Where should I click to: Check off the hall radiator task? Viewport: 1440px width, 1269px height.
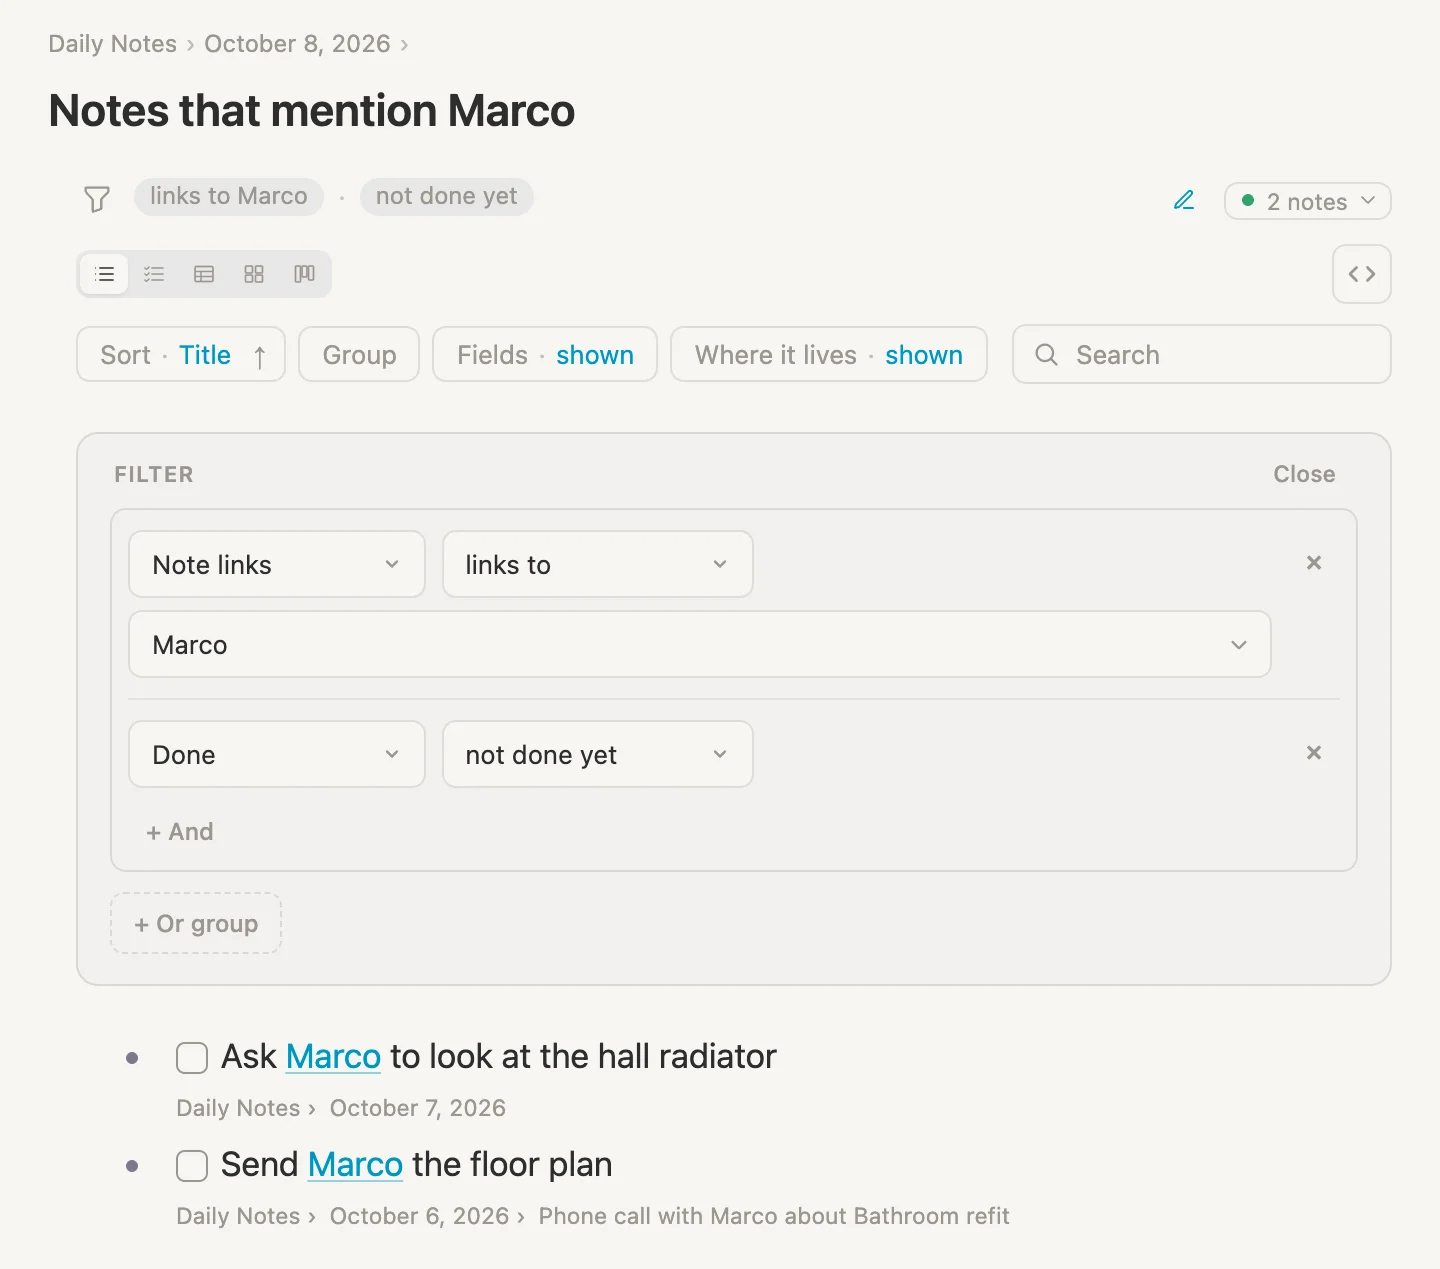click(x=192, y=1058)
